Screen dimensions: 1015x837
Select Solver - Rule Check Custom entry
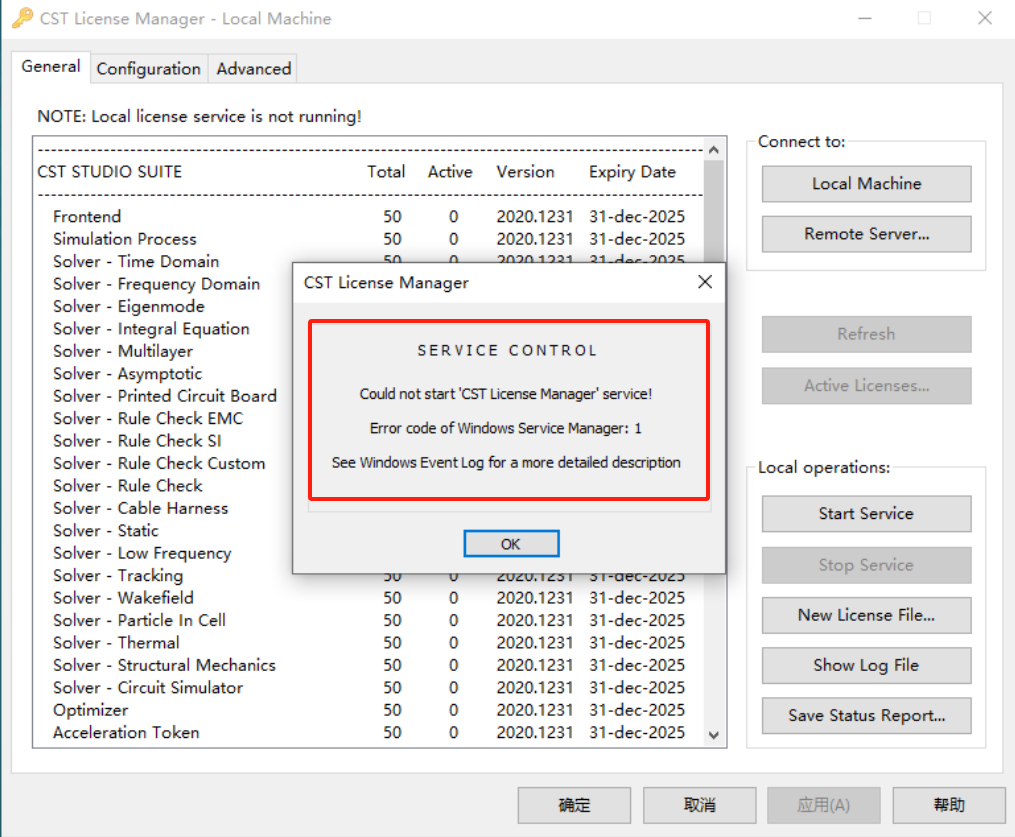pos(159,463)
